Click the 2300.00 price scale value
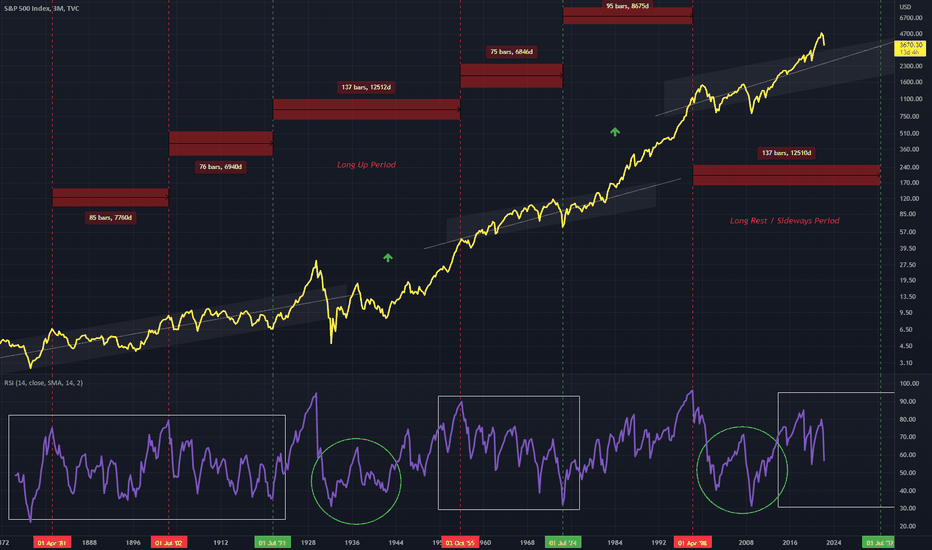 911,67
